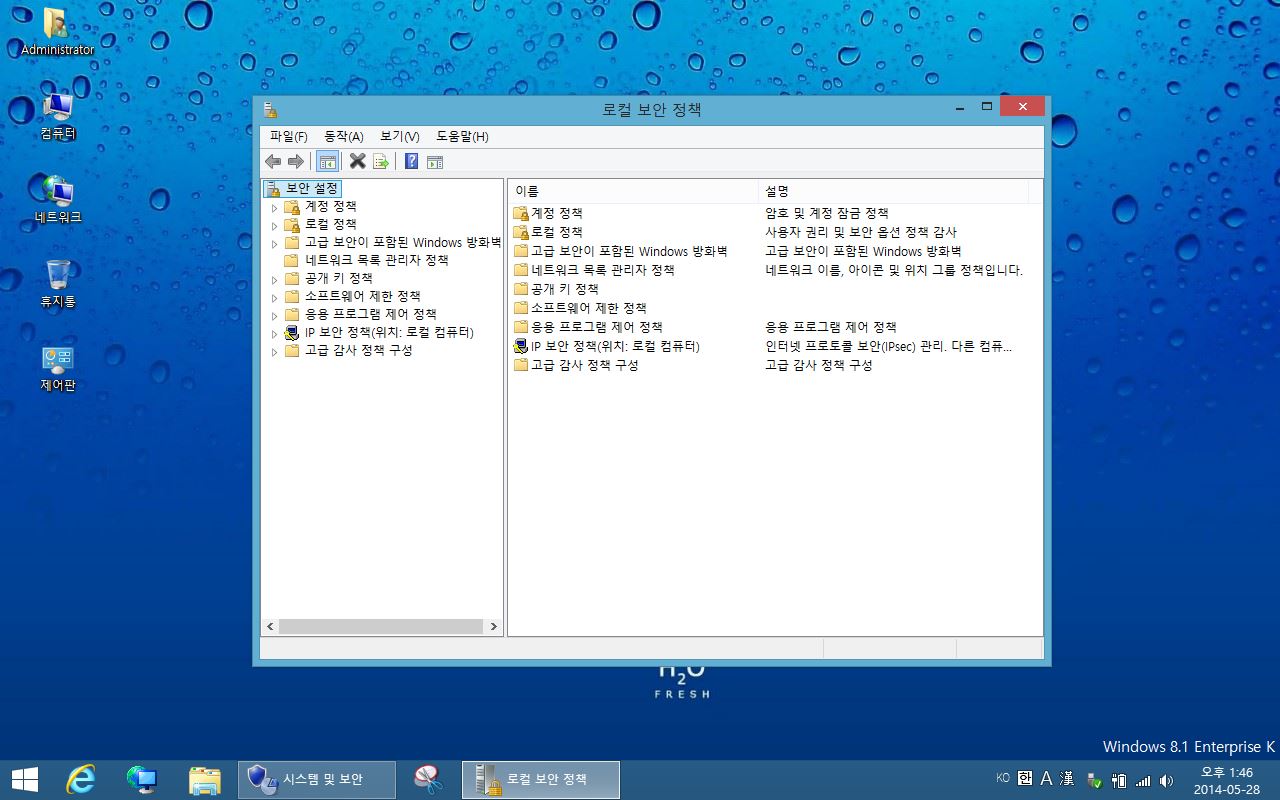This screenshot has width=1280, height=800.
Task: Click the 설명 column header
Action: click(894, 191)
